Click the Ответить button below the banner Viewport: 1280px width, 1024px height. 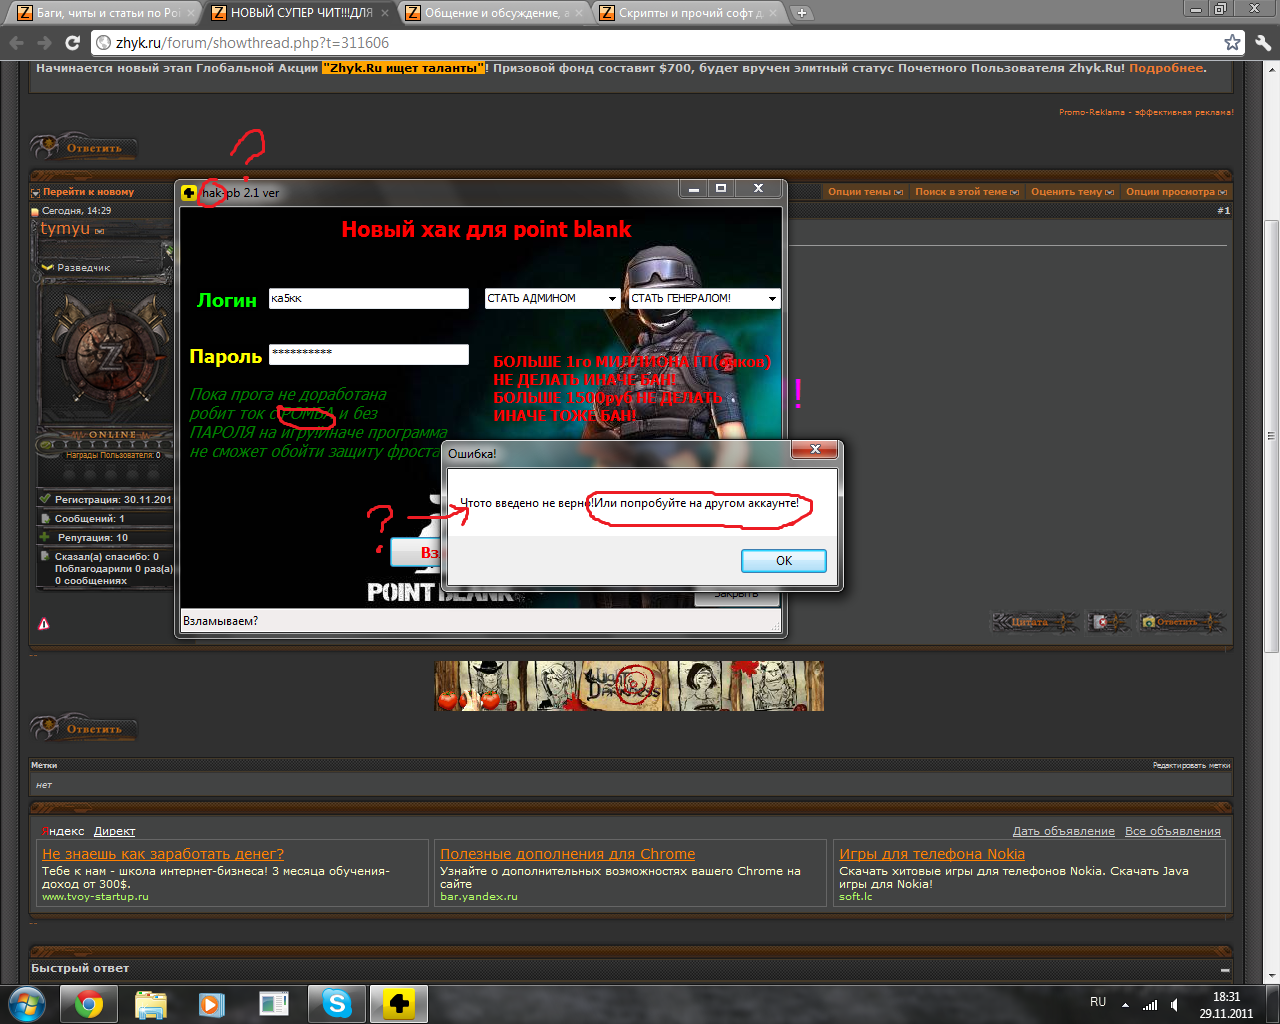[84, 729]
